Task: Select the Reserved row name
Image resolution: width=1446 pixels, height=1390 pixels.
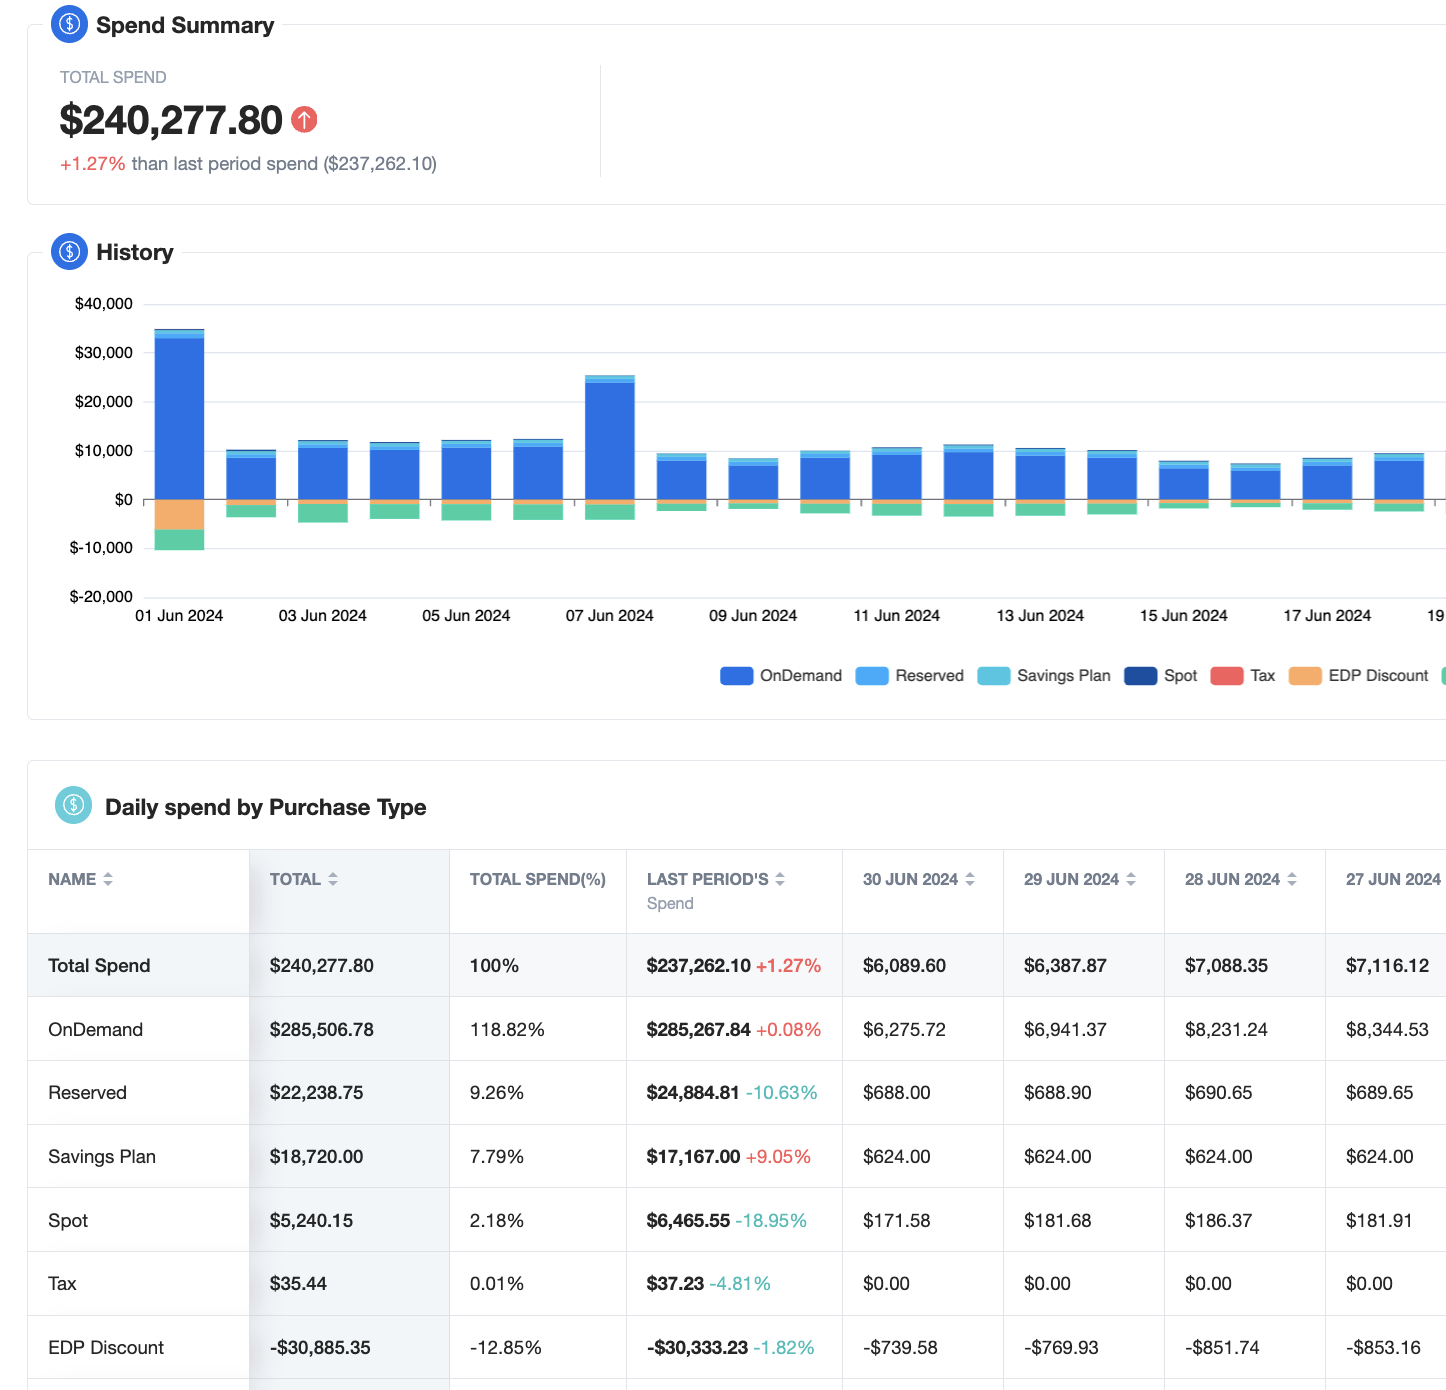Action: pyautogui.click(x=88, y=1093)
